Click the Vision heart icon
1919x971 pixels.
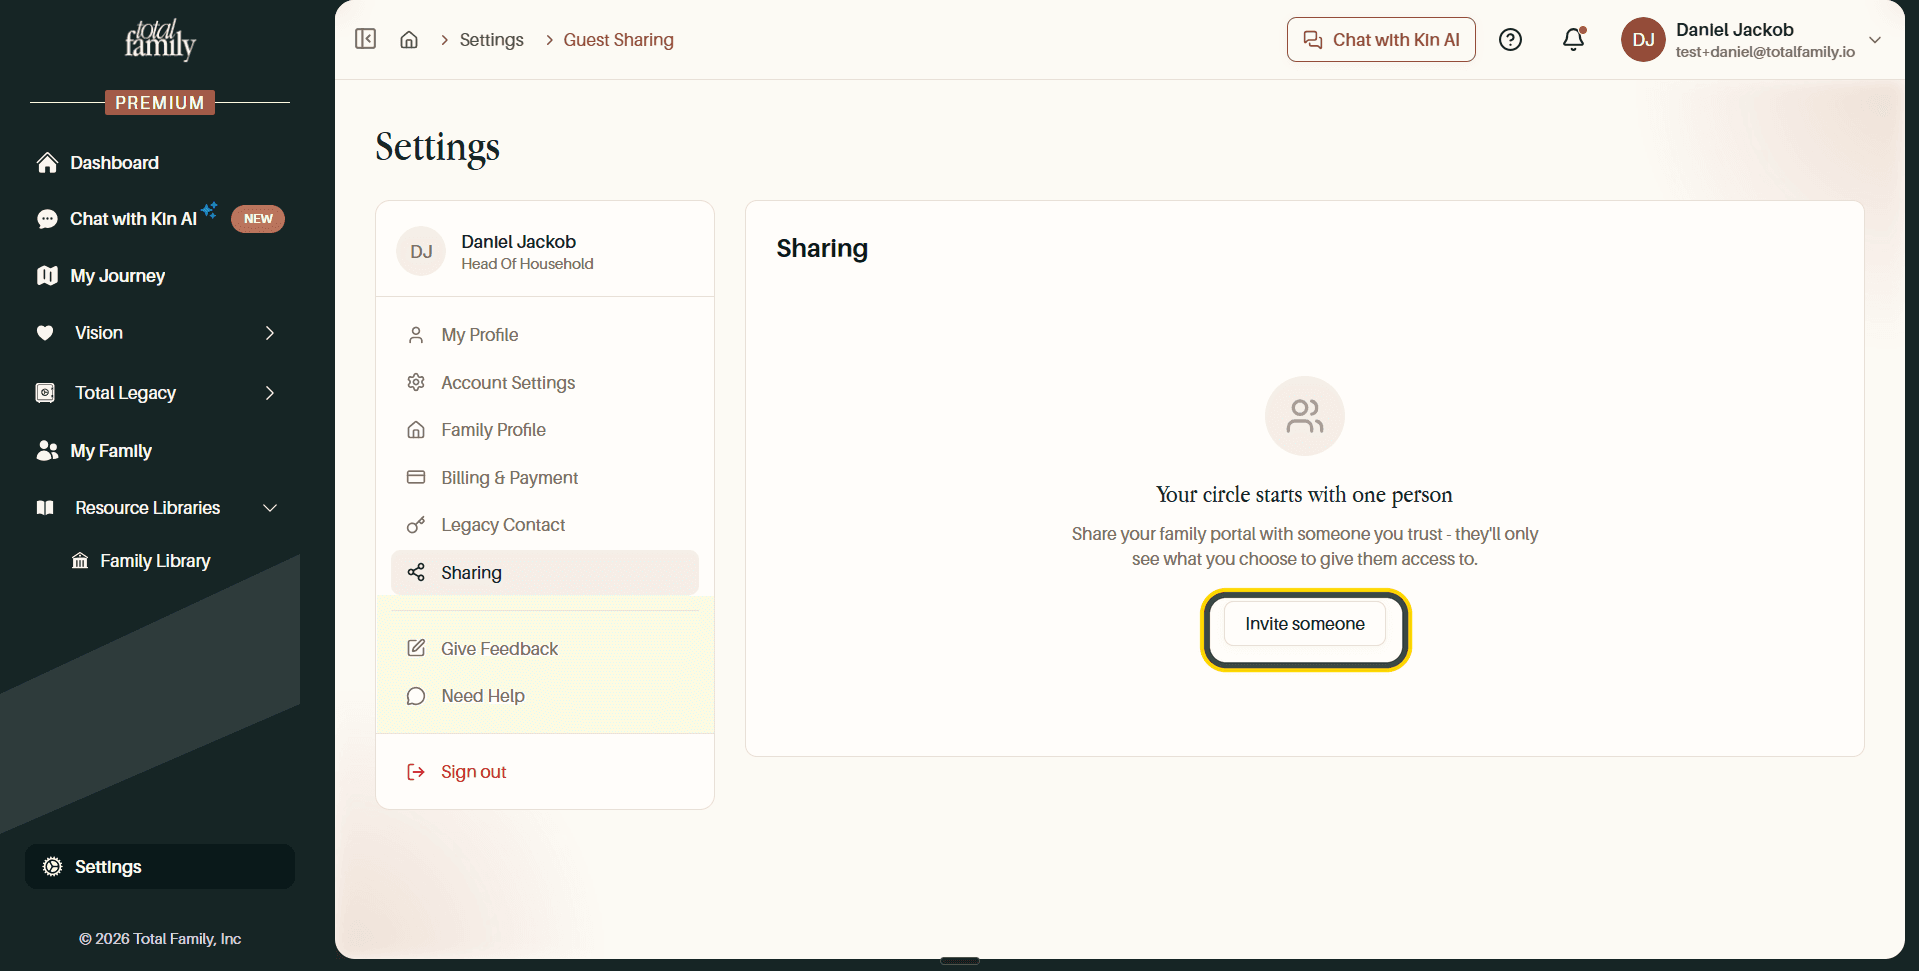[x=45, y=333]
